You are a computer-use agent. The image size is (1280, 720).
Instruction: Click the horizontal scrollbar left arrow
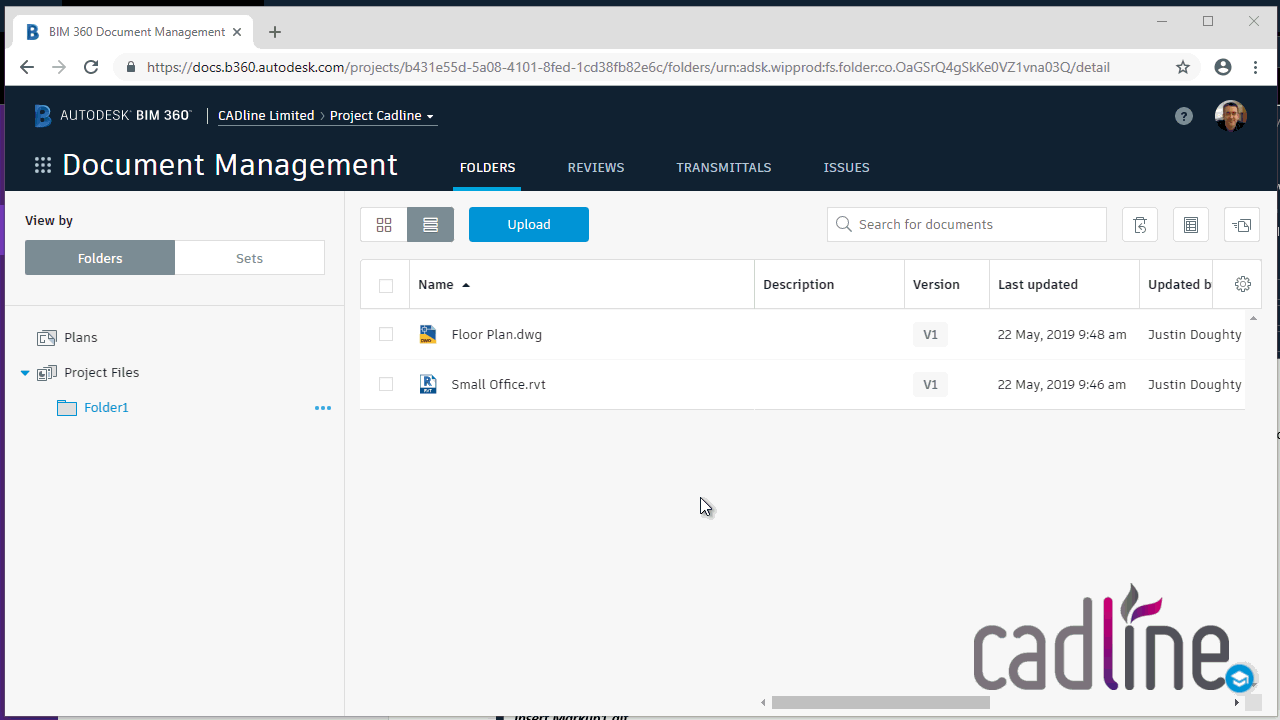[x=765, y=703]
